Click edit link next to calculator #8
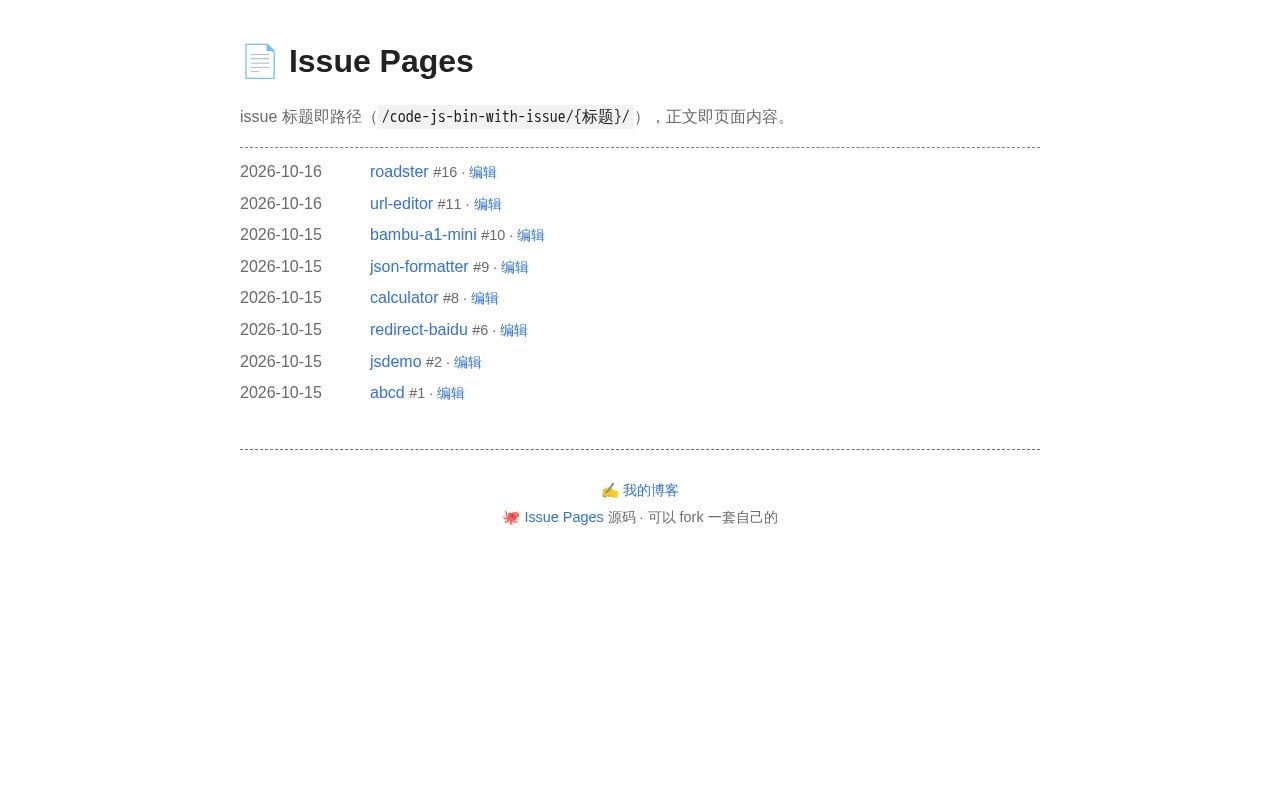This screenshot has width=1280, height=800. point(485,298)
